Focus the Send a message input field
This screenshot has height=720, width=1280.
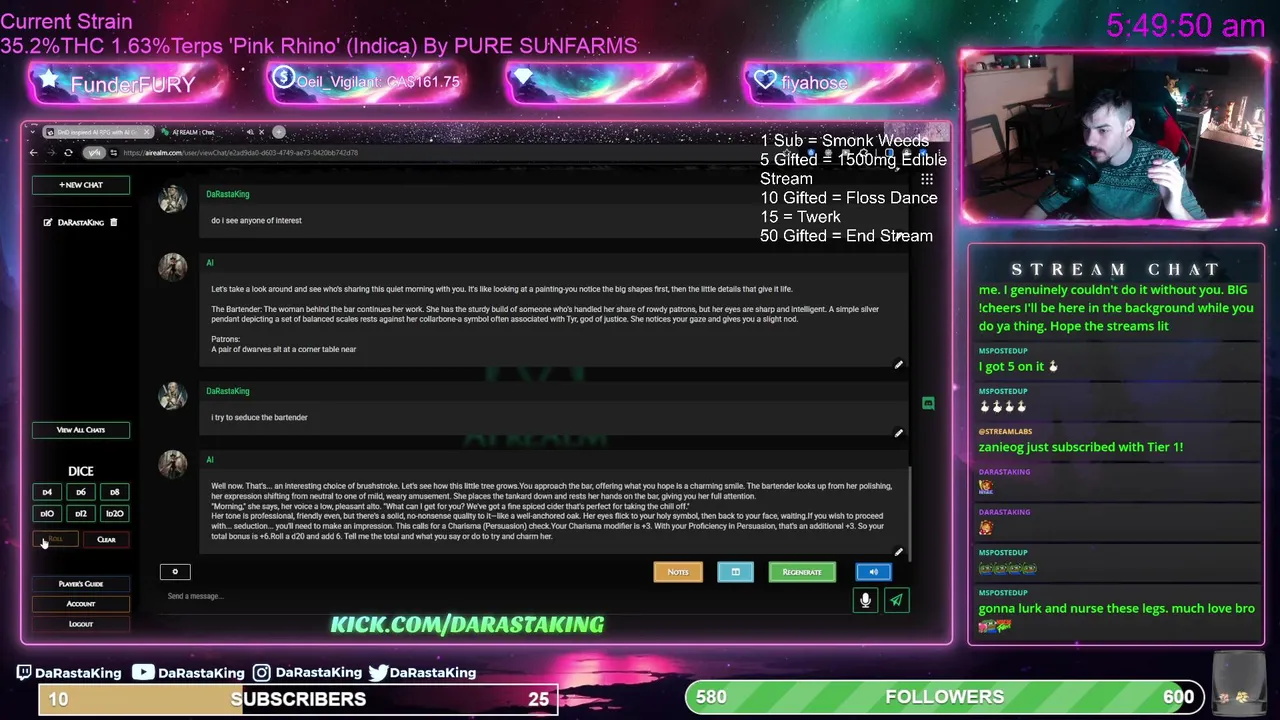pyautogui.click(x=505, y=597)
